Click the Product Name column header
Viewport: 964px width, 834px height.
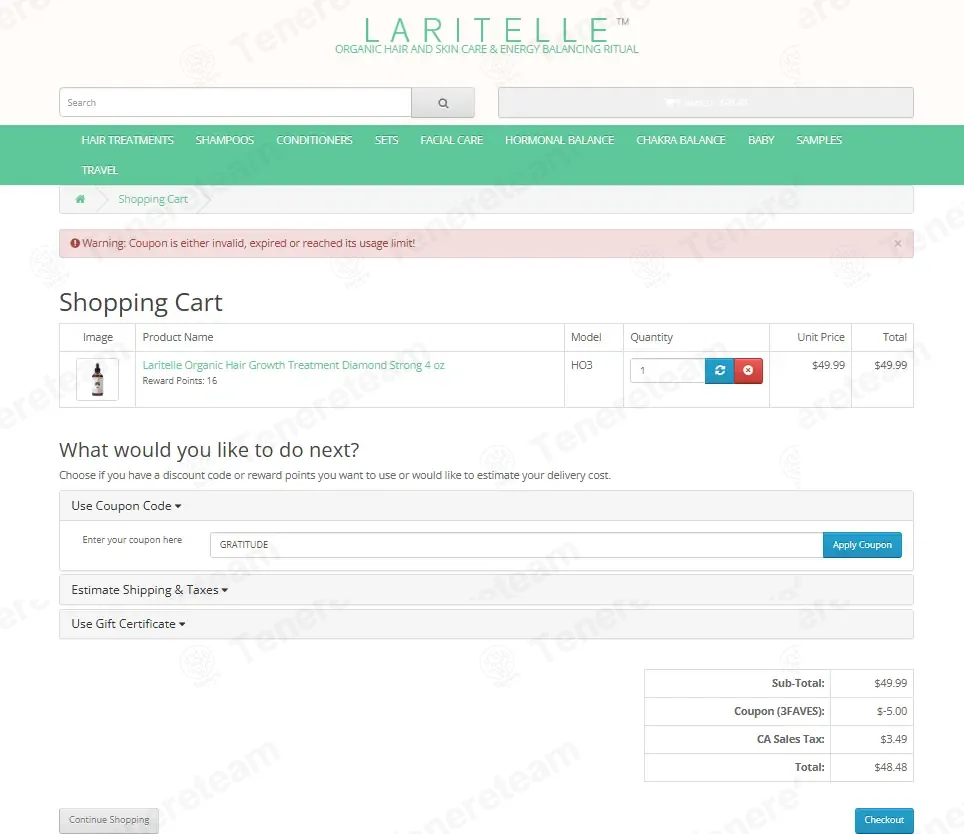coord(178,337)
